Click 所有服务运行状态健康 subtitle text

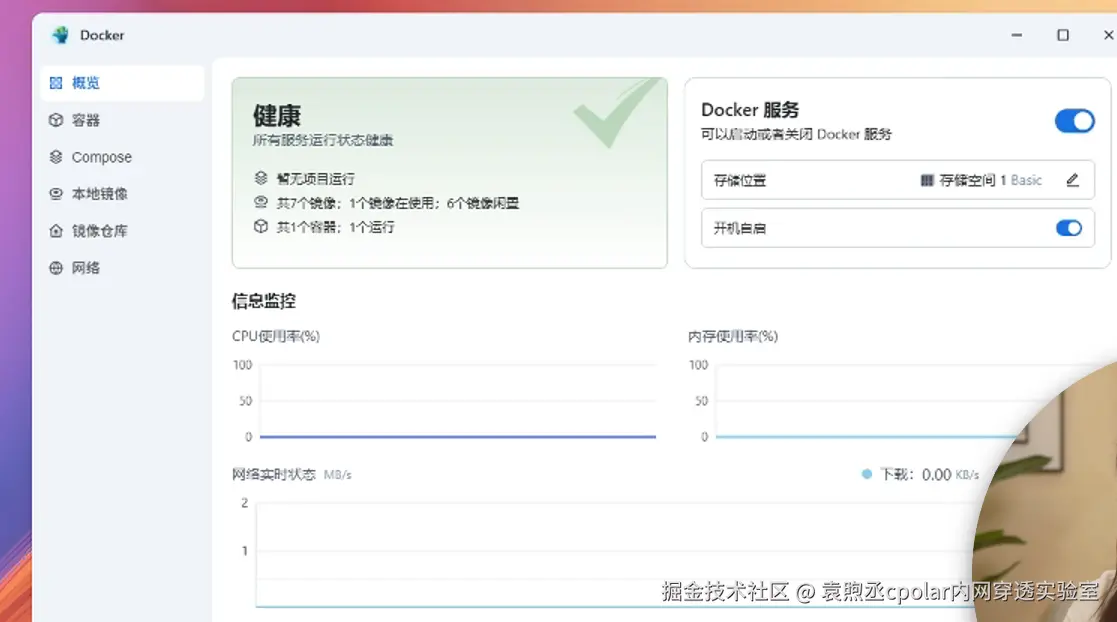click(323, 140)
